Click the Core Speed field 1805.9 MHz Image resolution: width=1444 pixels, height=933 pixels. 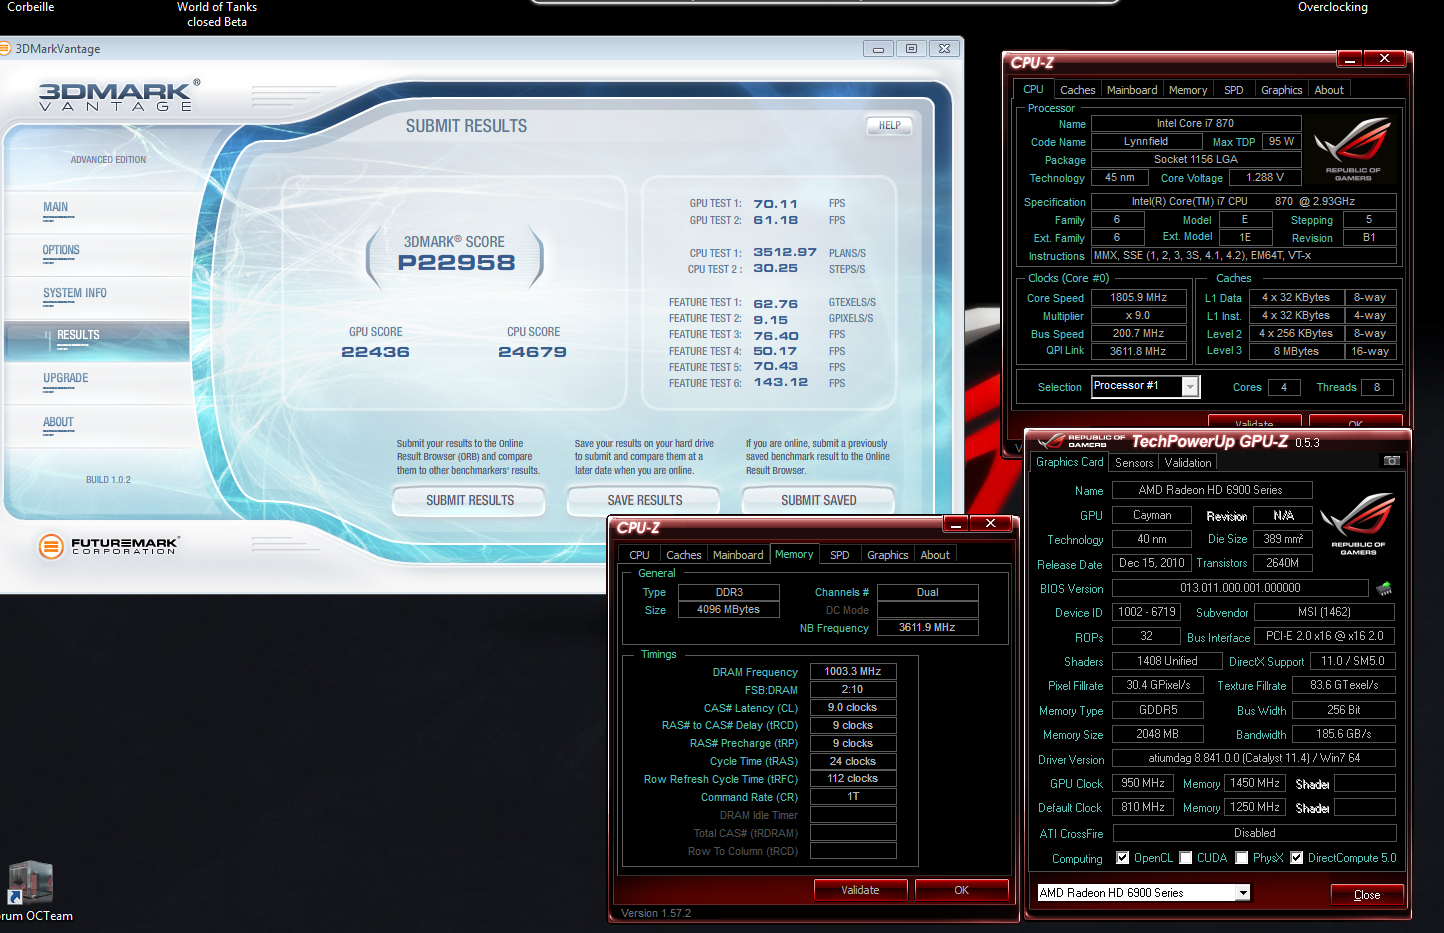(1139, 298)
